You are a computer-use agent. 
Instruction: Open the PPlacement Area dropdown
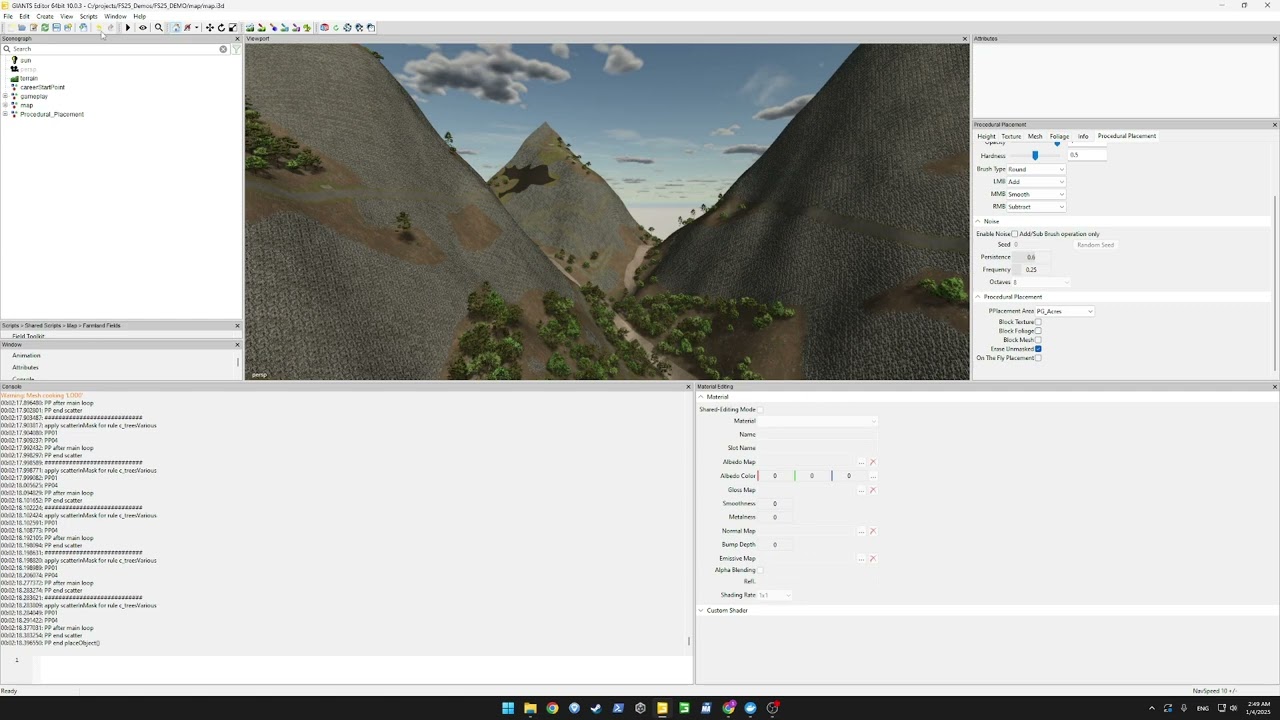1064,311
